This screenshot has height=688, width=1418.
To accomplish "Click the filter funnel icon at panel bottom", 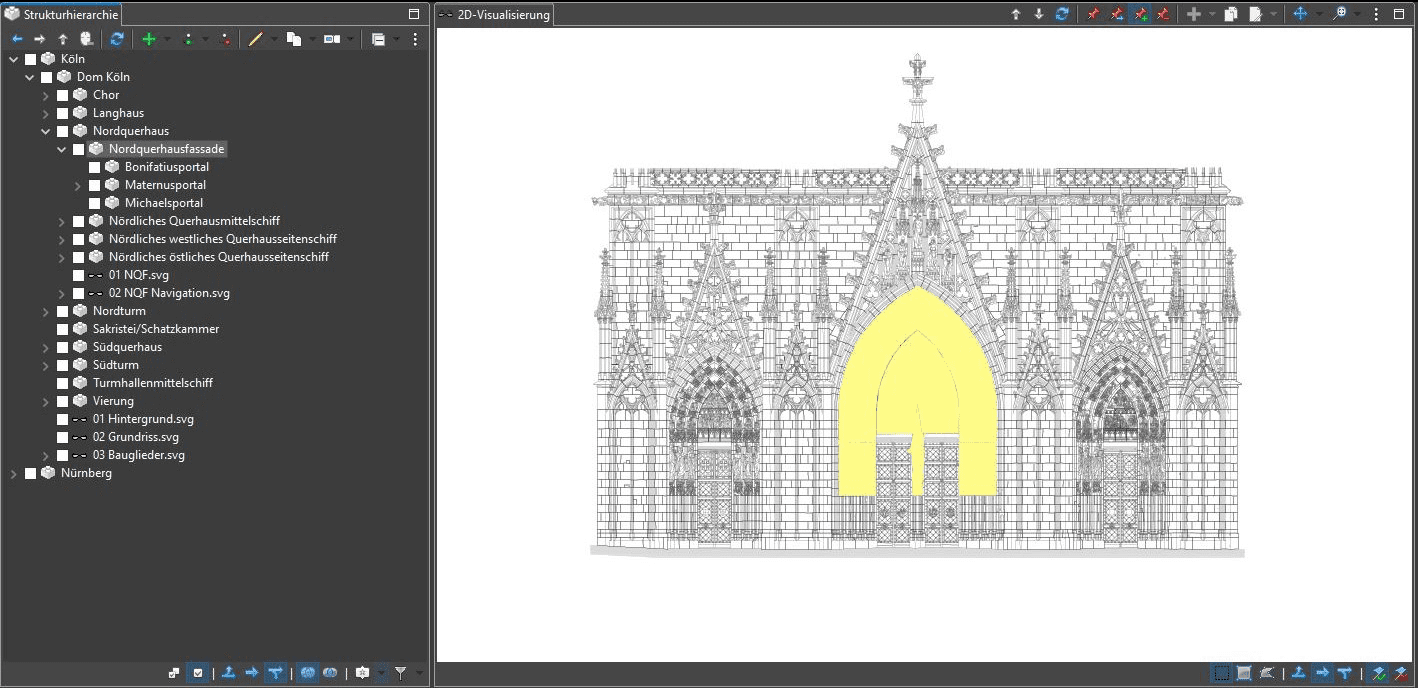I will (x=400, y=673).
